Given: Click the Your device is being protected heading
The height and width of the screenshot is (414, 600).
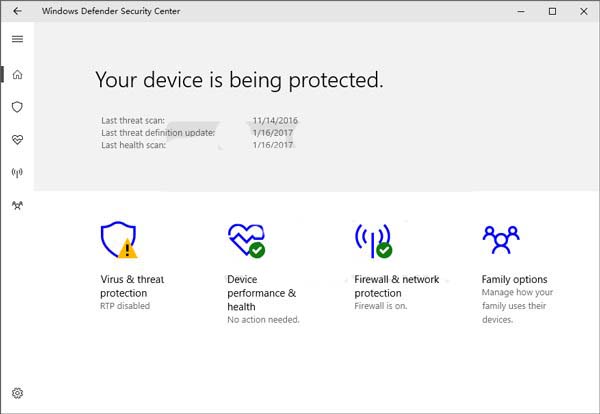Looking at the screenshot, I should click(239, 80).
